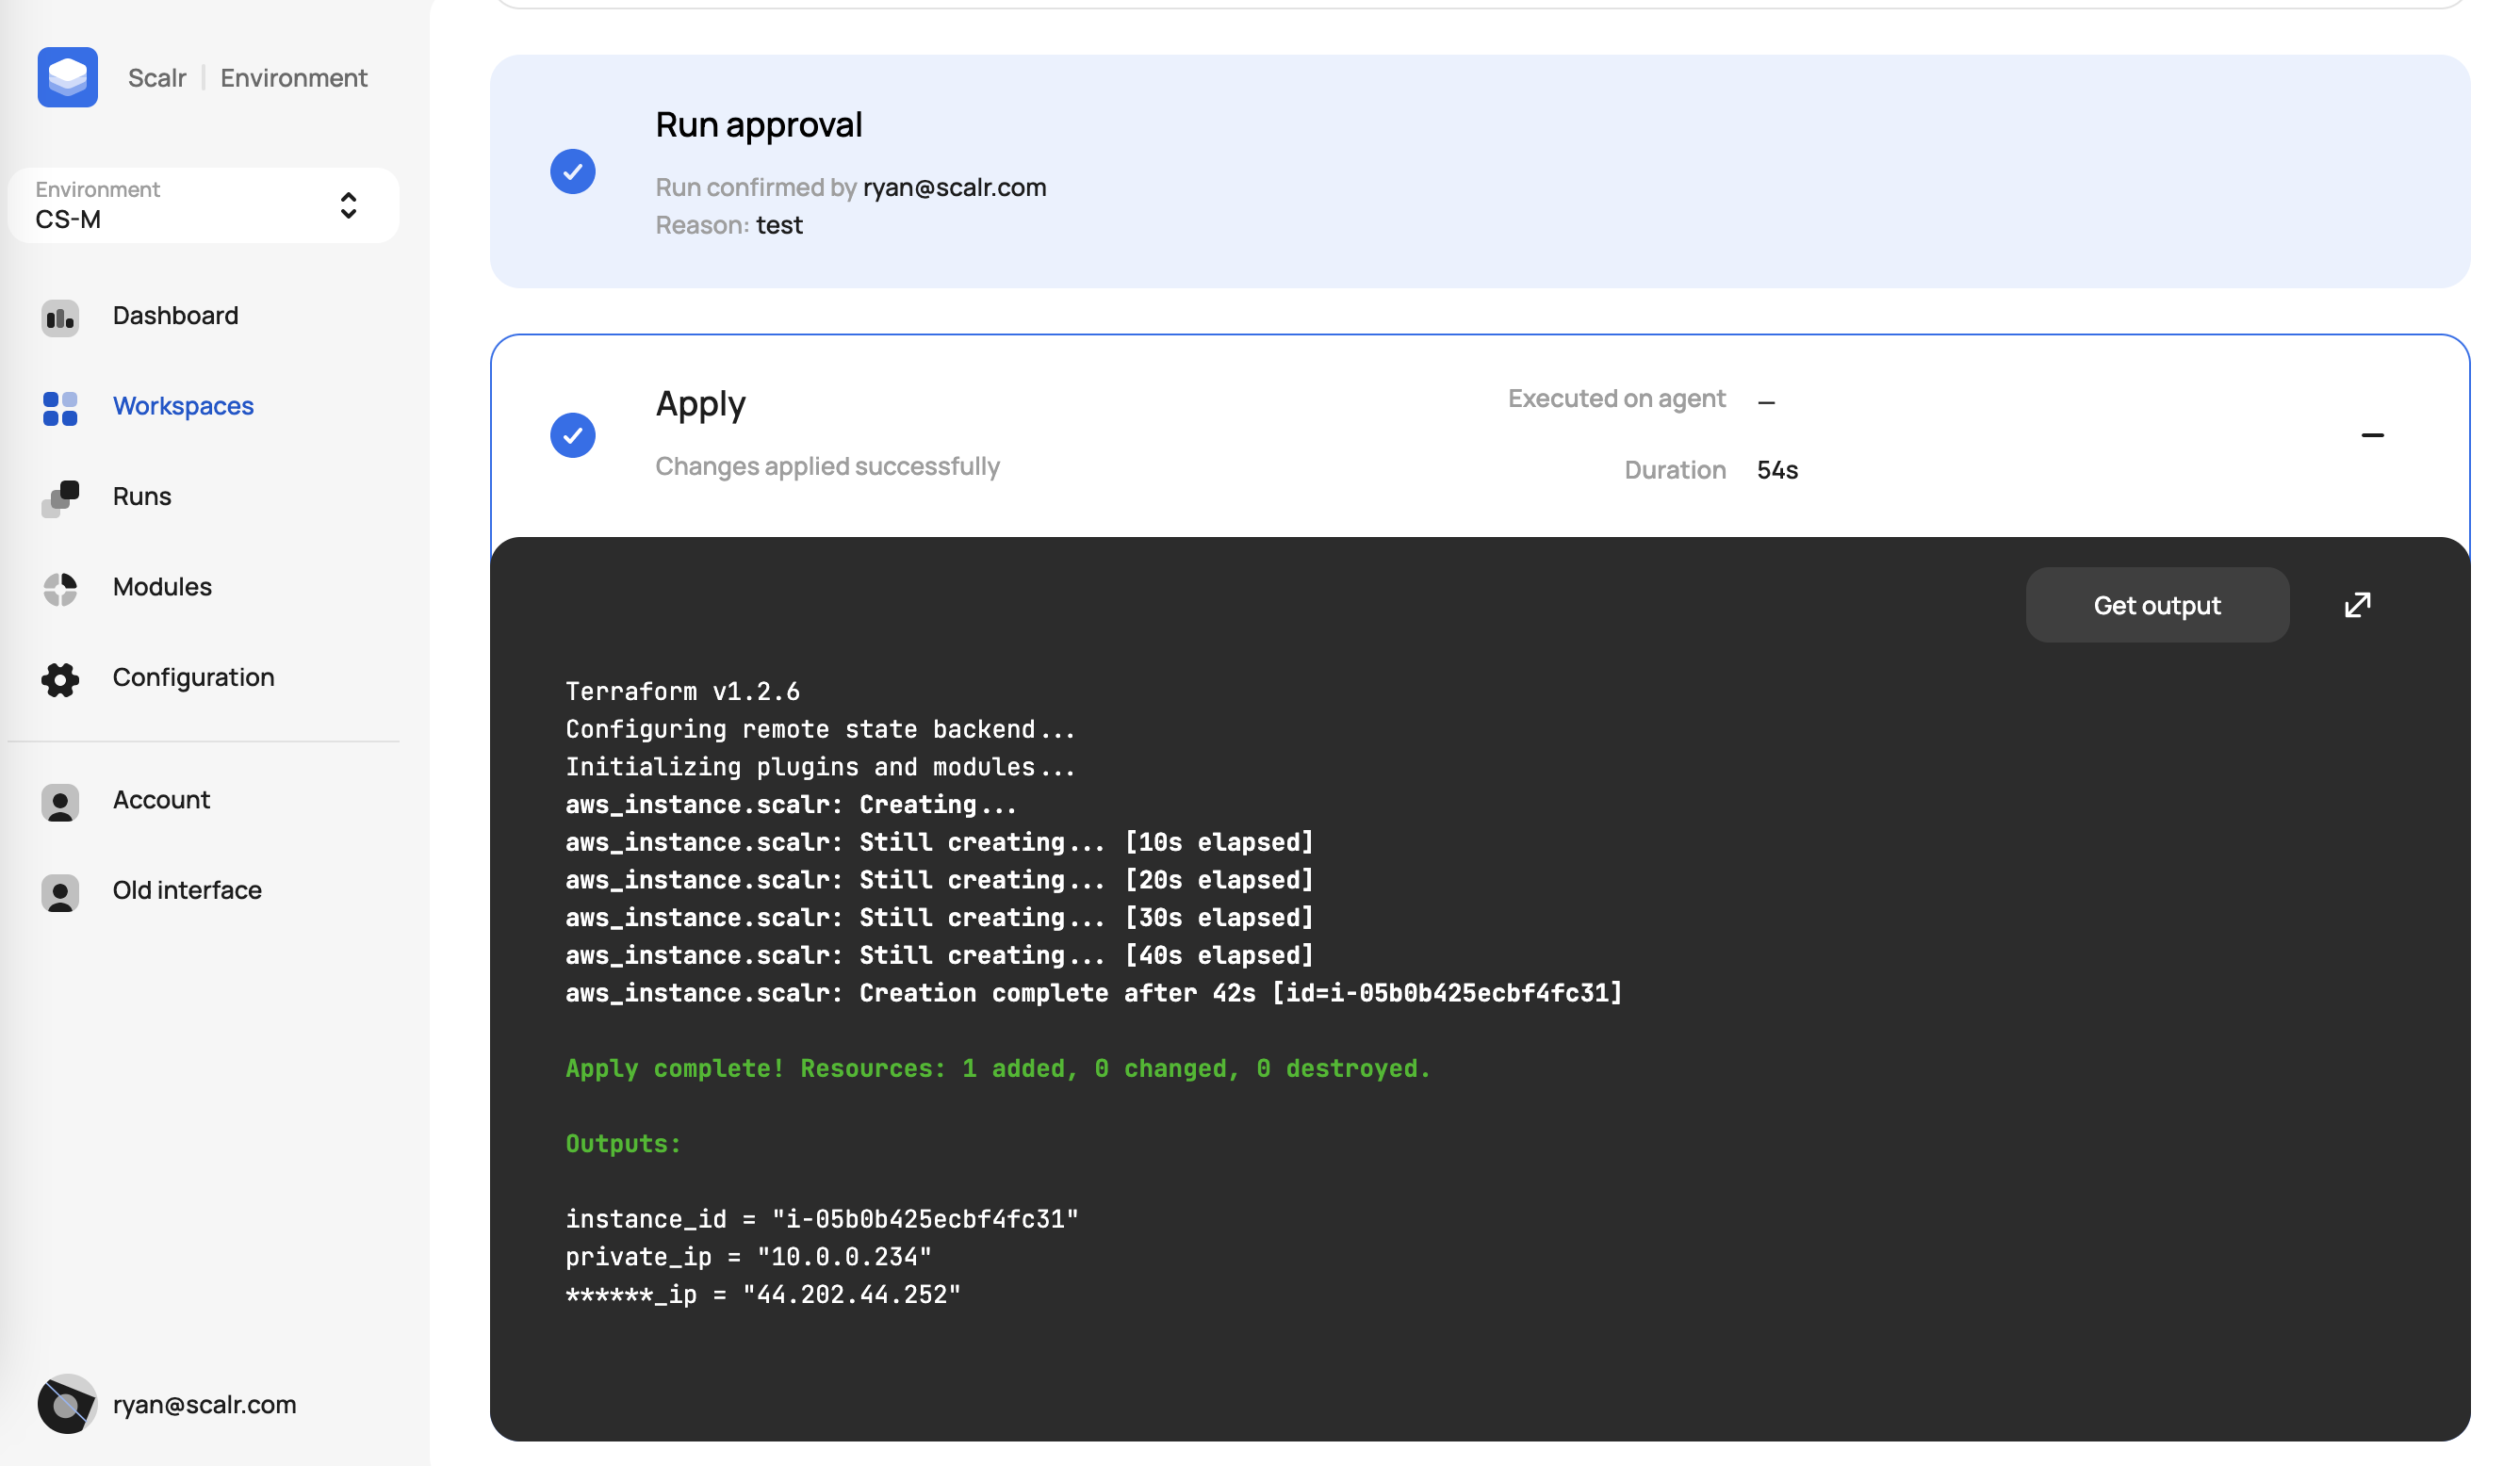Screen dimensions: 2520x1466
Task: Open the Modules menu item
Action: [x=162, y=587]
